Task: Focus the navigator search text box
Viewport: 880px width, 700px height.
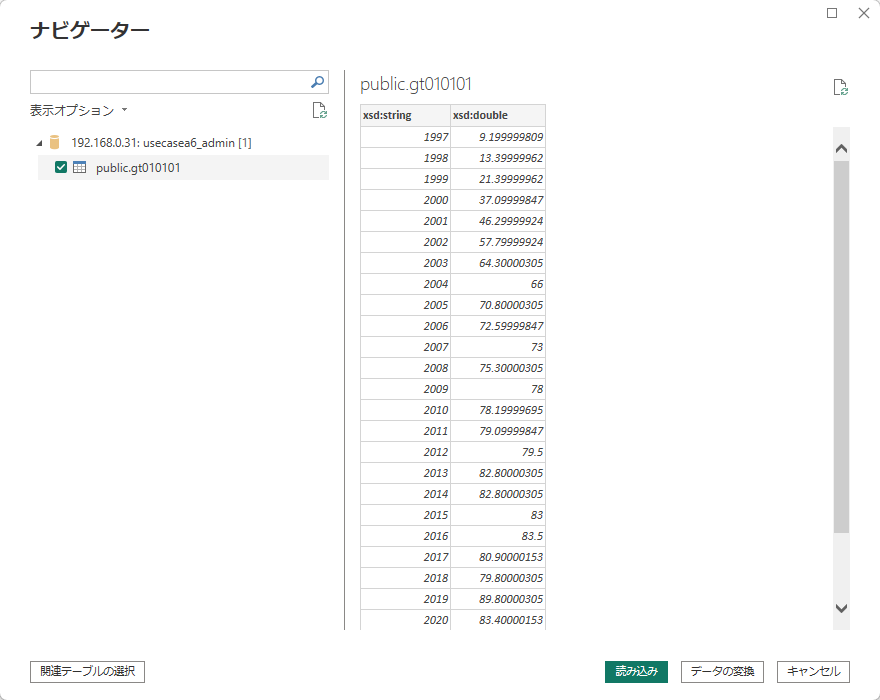Action: click(168, 82)
